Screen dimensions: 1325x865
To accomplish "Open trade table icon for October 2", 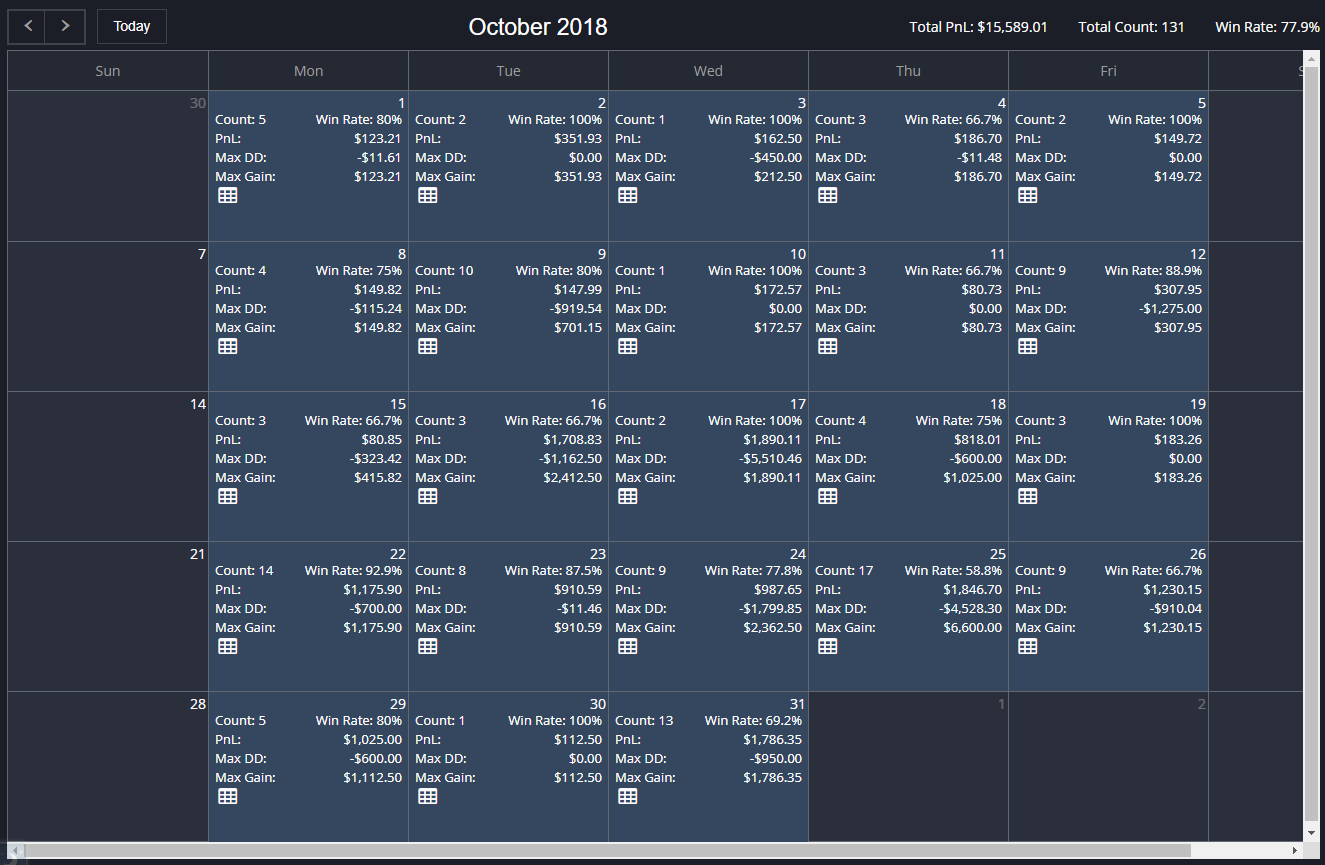I will coord(428,196).
